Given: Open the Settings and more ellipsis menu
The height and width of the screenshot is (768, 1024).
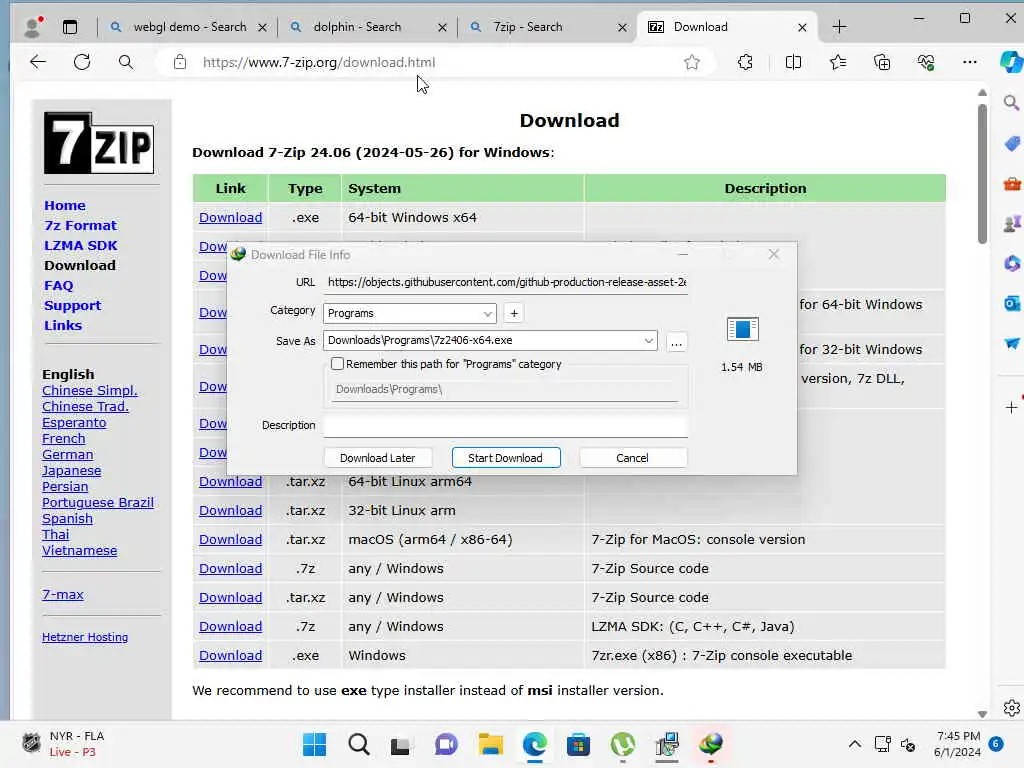Looking at the screenshot, I should point(969,62).
